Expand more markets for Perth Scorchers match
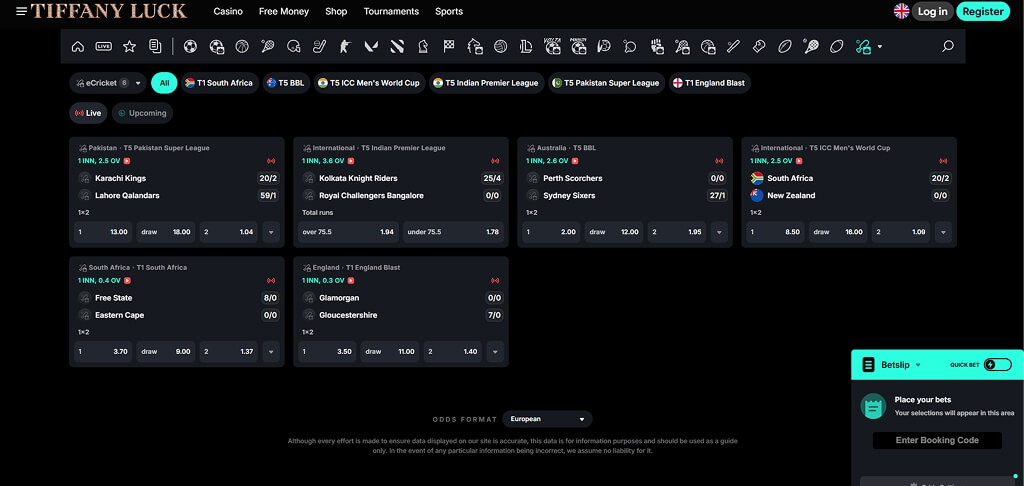Screen dimensions: 1024x486 719,232
